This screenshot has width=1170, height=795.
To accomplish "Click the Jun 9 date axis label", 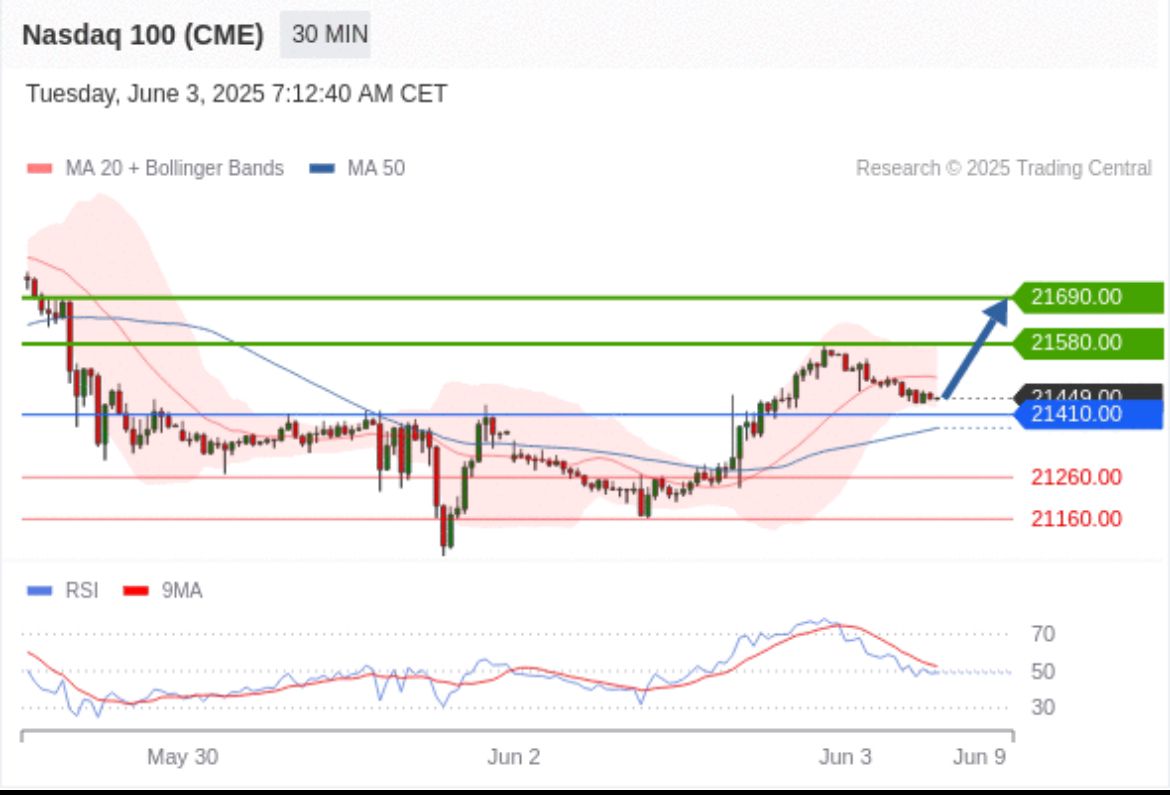I will pos(979,757).
